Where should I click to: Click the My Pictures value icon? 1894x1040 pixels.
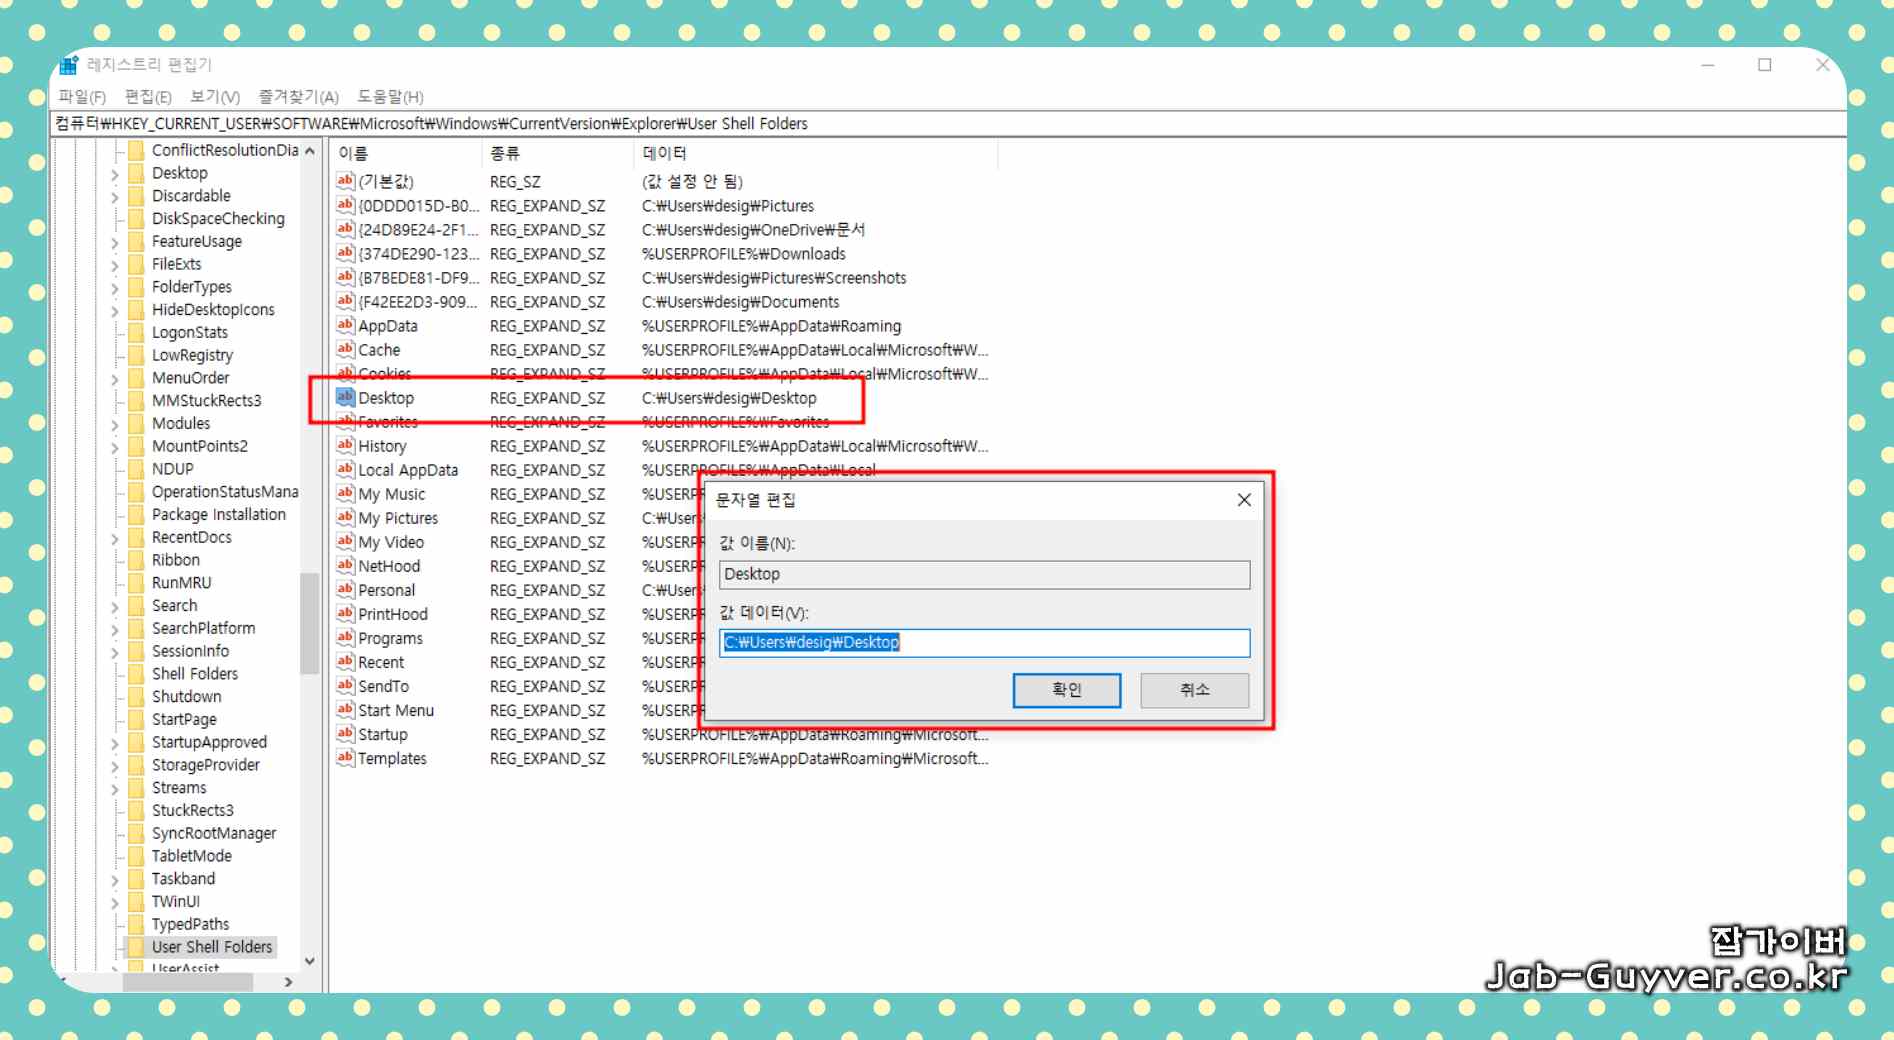[345, 517]
